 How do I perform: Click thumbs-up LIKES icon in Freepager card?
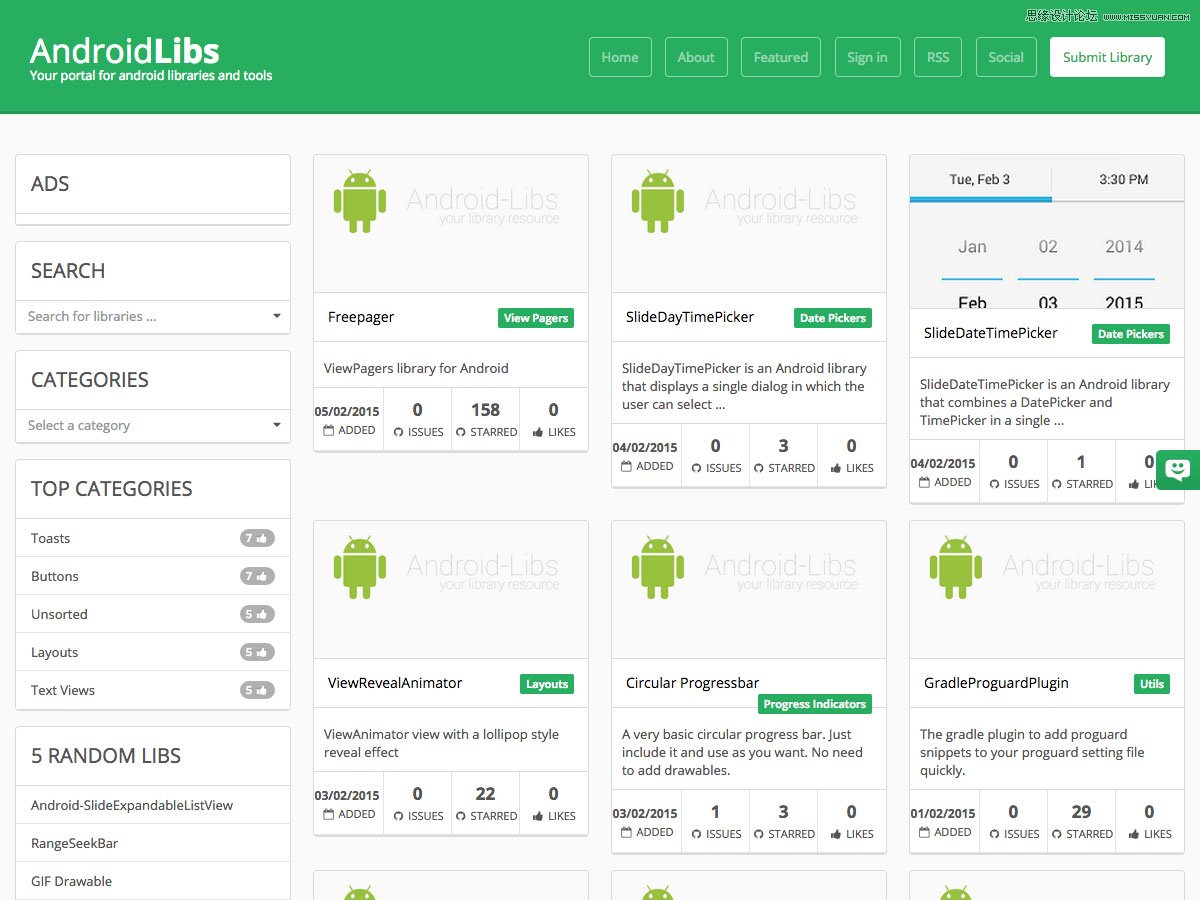click(x=538, y=433)
